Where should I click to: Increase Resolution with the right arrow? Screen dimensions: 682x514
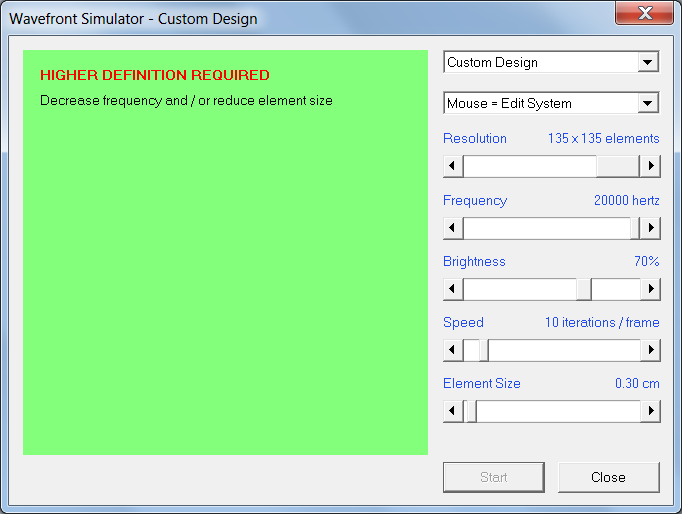point(650,166)
